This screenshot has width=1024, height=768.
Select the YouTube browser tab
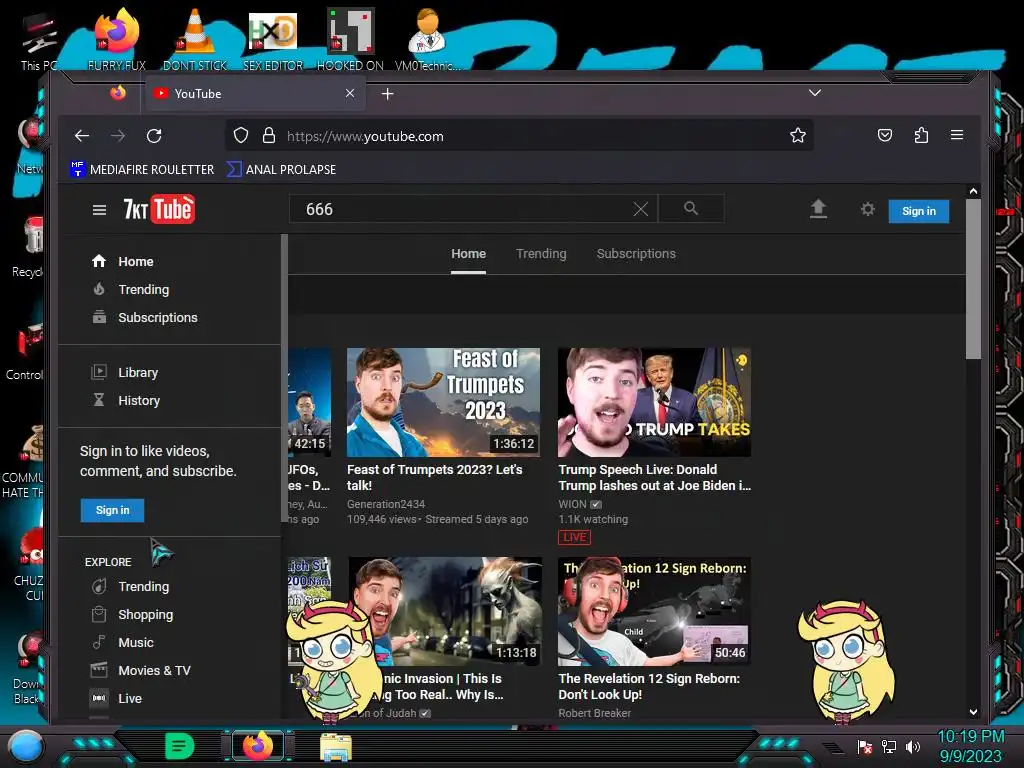[255, 93]
